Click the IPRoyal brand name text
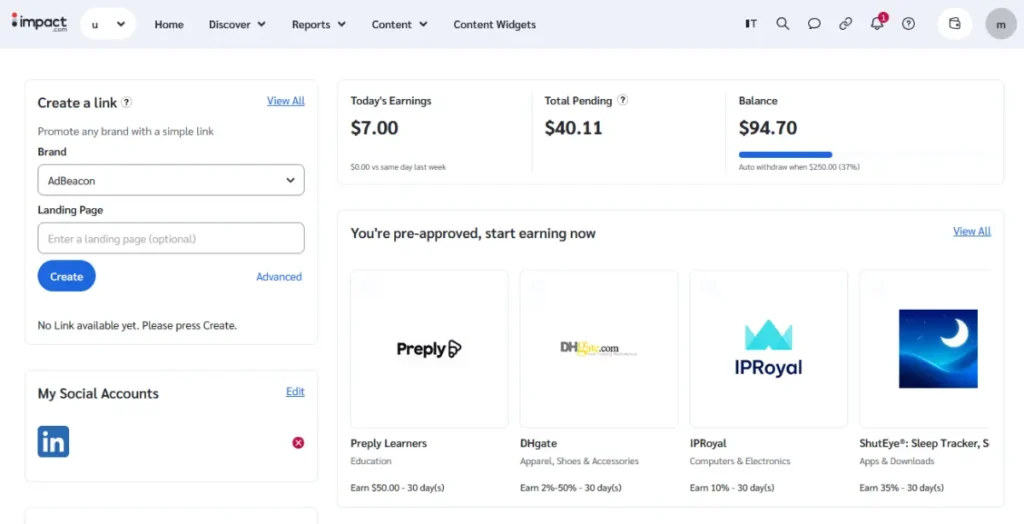The width and height of the screenshot is (1024, 524). click(708, 443)
